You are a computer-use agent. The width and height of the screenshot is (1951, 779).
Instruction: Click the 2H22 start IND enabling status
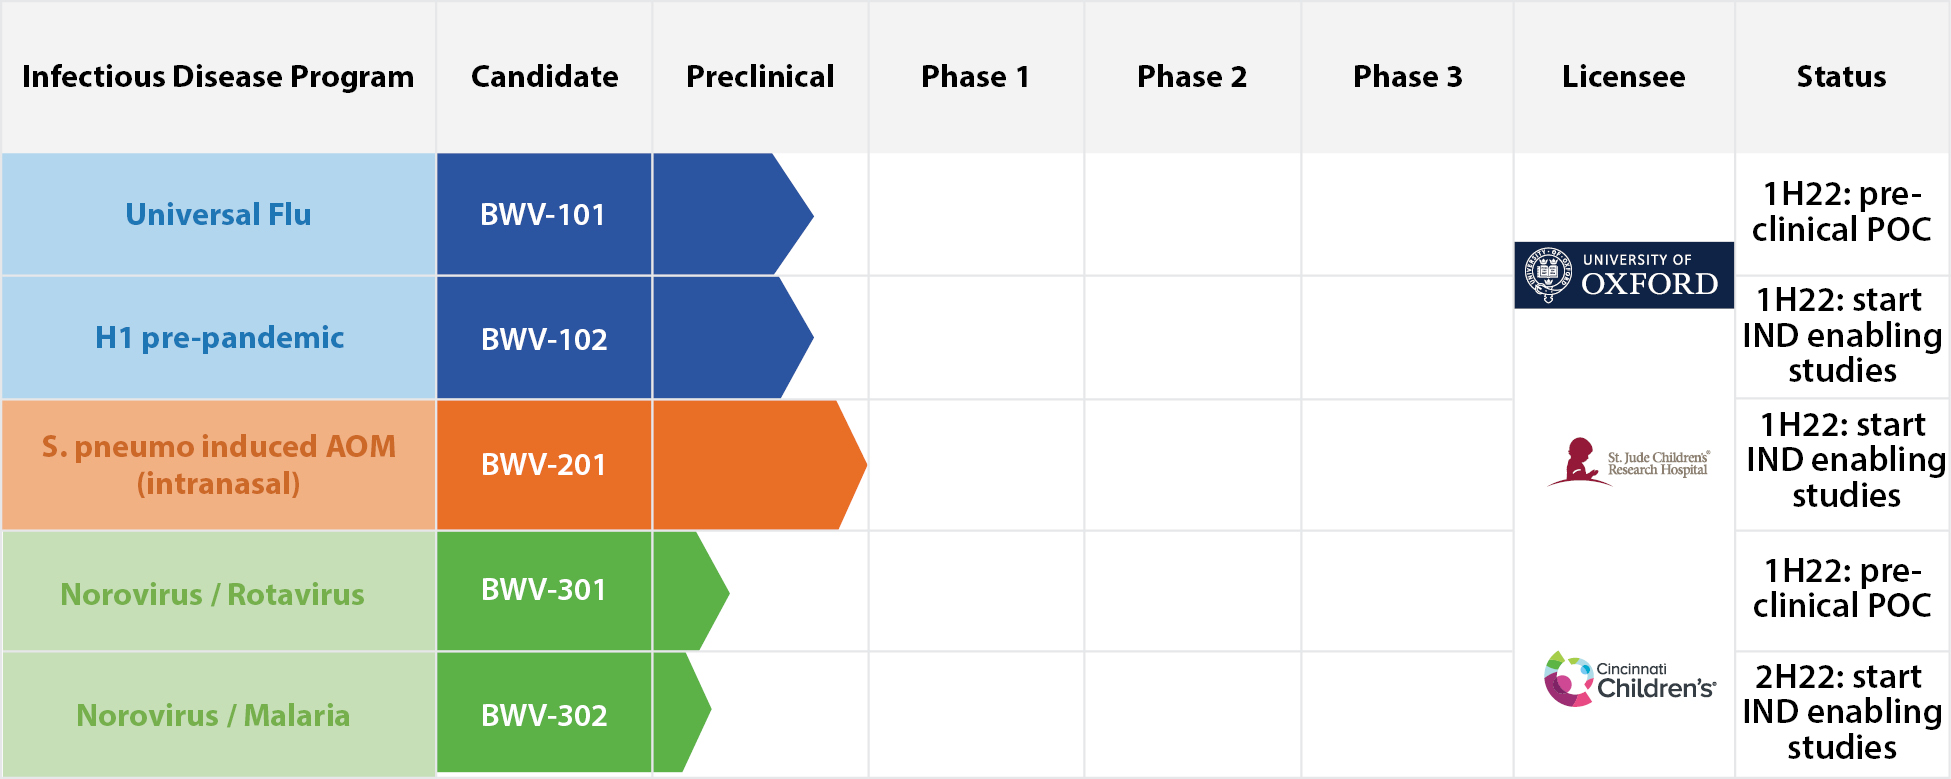(x=1841, y=712)
